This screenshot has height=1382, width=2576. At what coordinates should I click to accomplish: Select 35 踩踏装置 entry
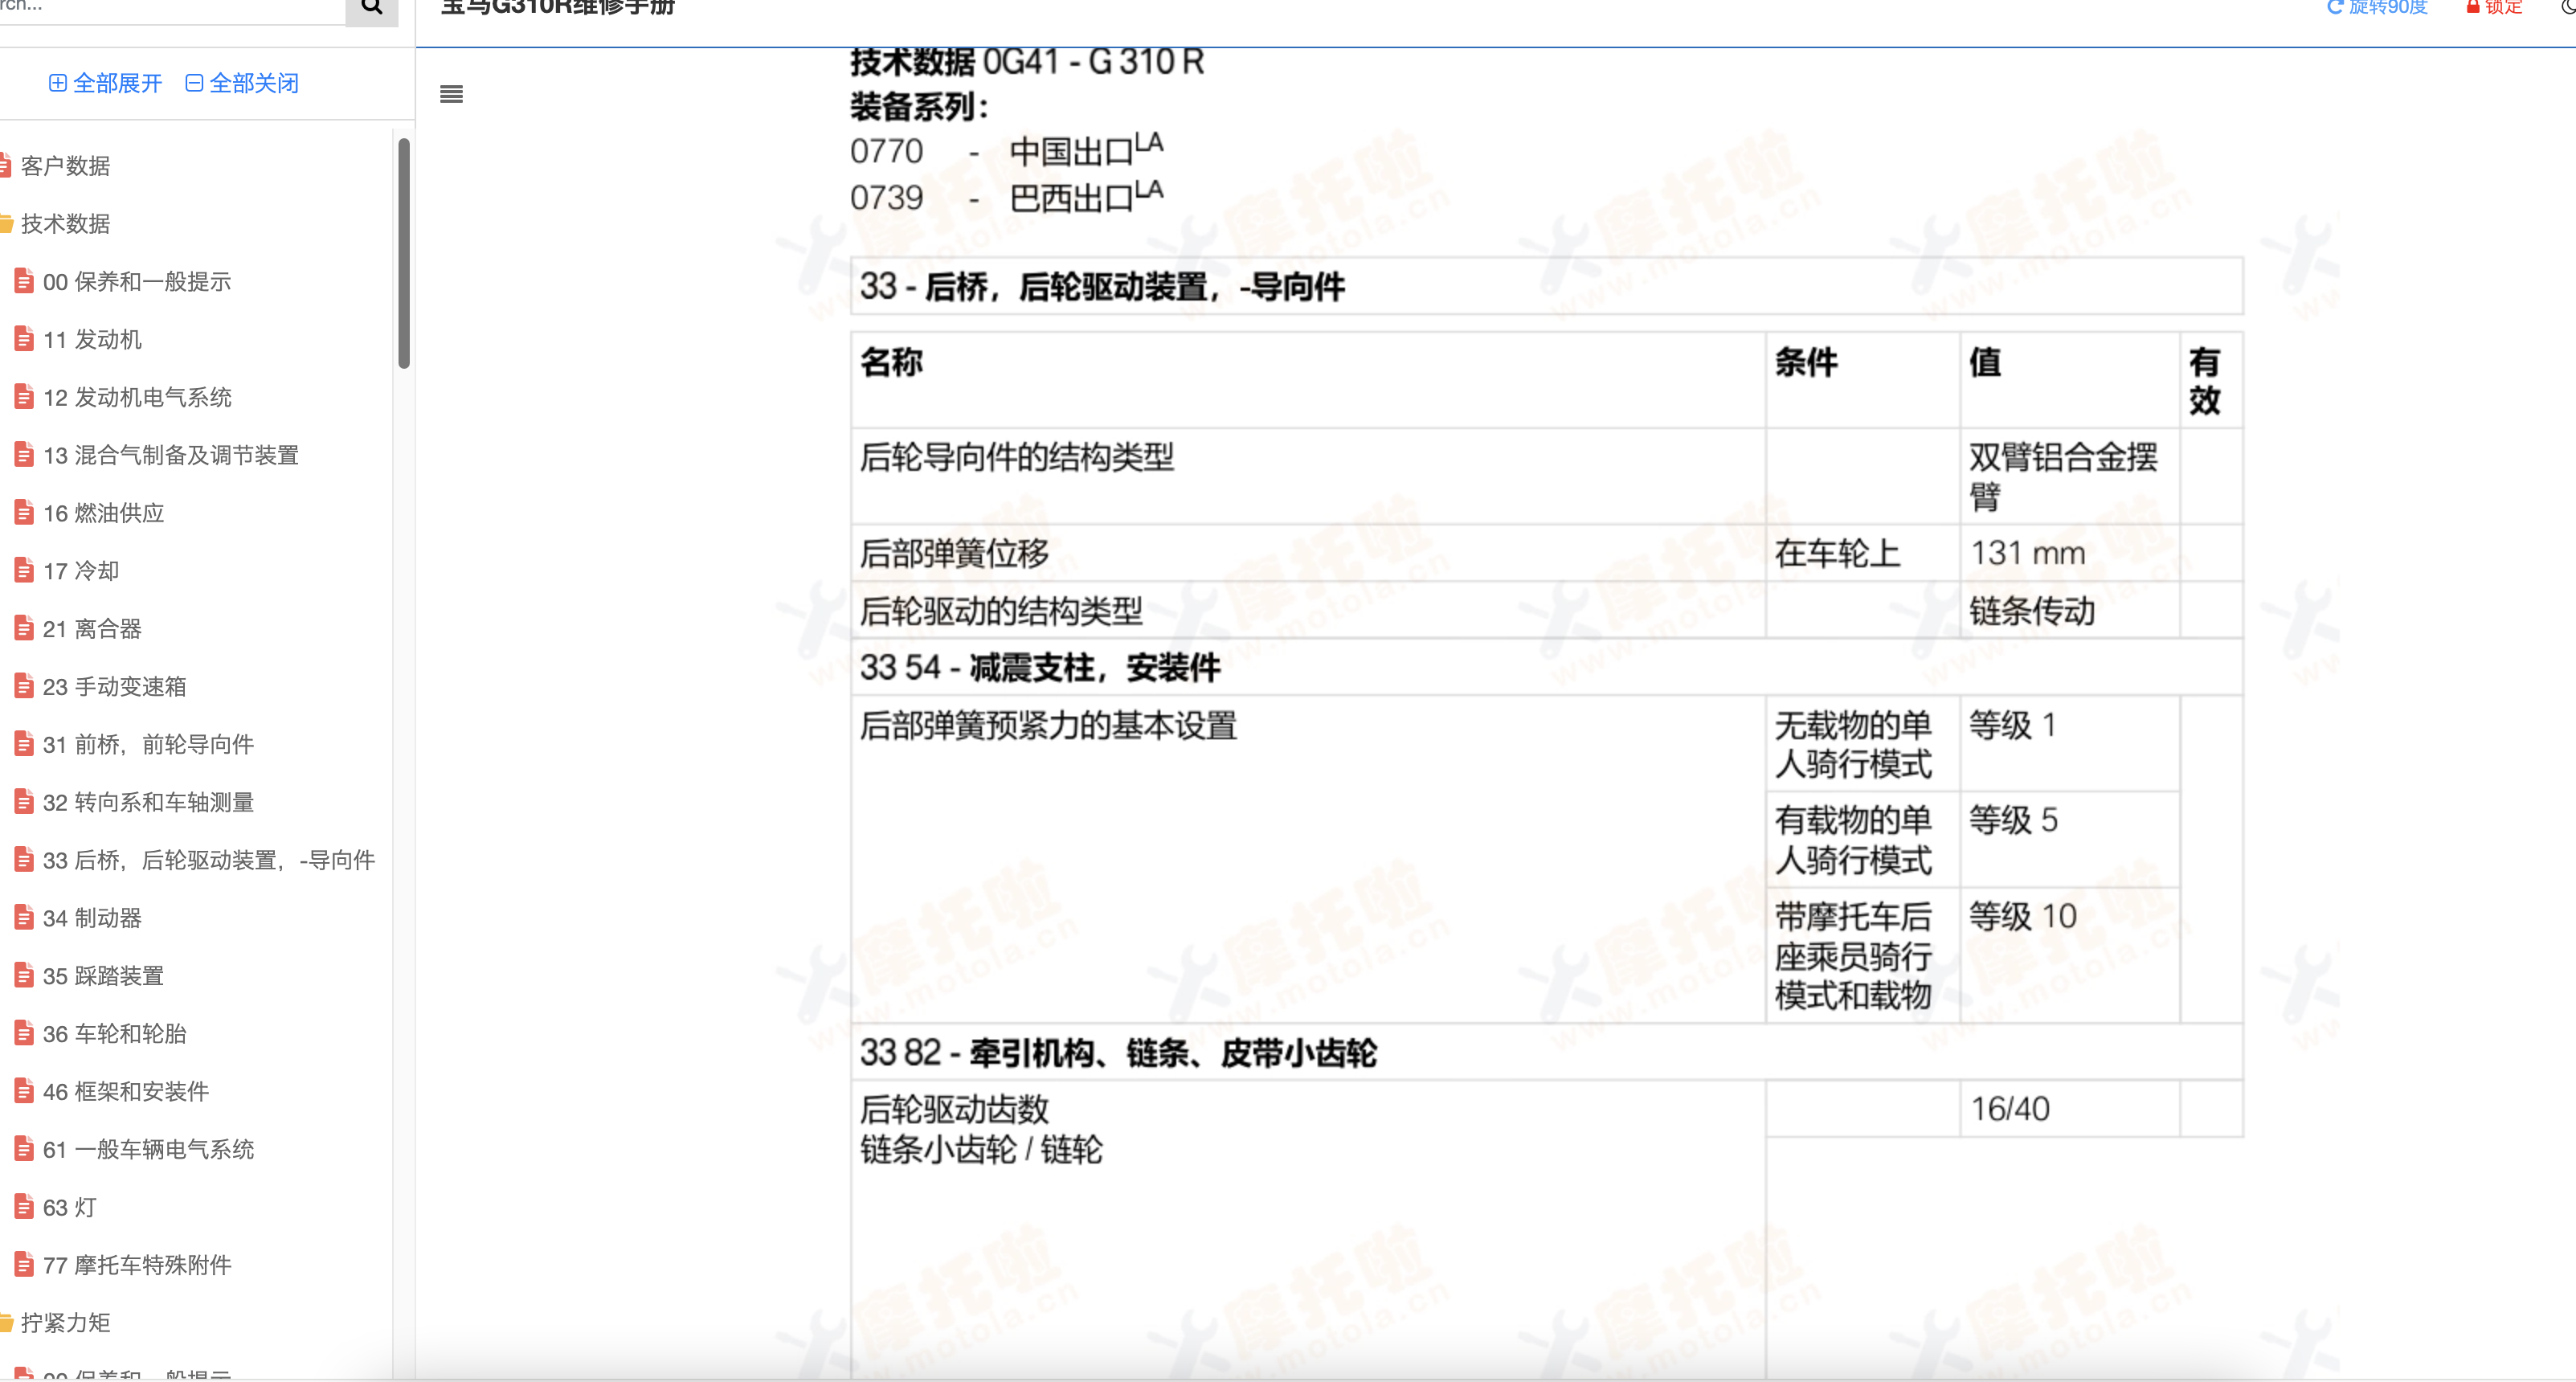pyautogui.click(x=103, y=976)
